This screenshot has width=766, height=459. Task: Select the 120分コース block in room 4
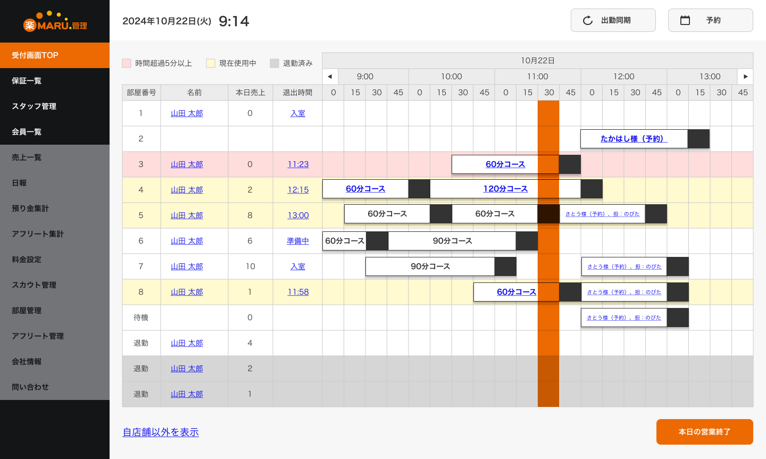coord(505,189)
